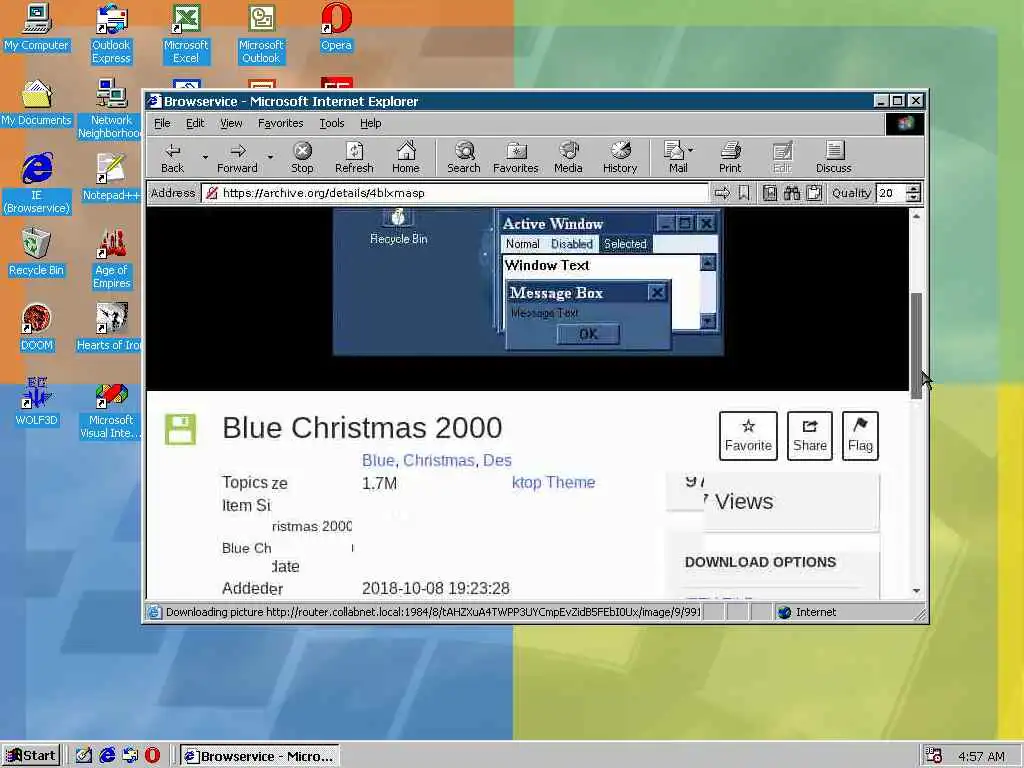1024x768 pixels.
Task: Click the Favorite star button on page
Action: [x=748, y=436]
